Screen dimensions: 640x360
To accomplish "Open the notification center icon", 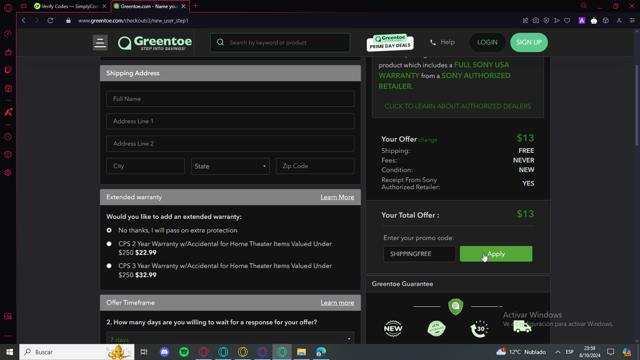I will coord(611,352).
